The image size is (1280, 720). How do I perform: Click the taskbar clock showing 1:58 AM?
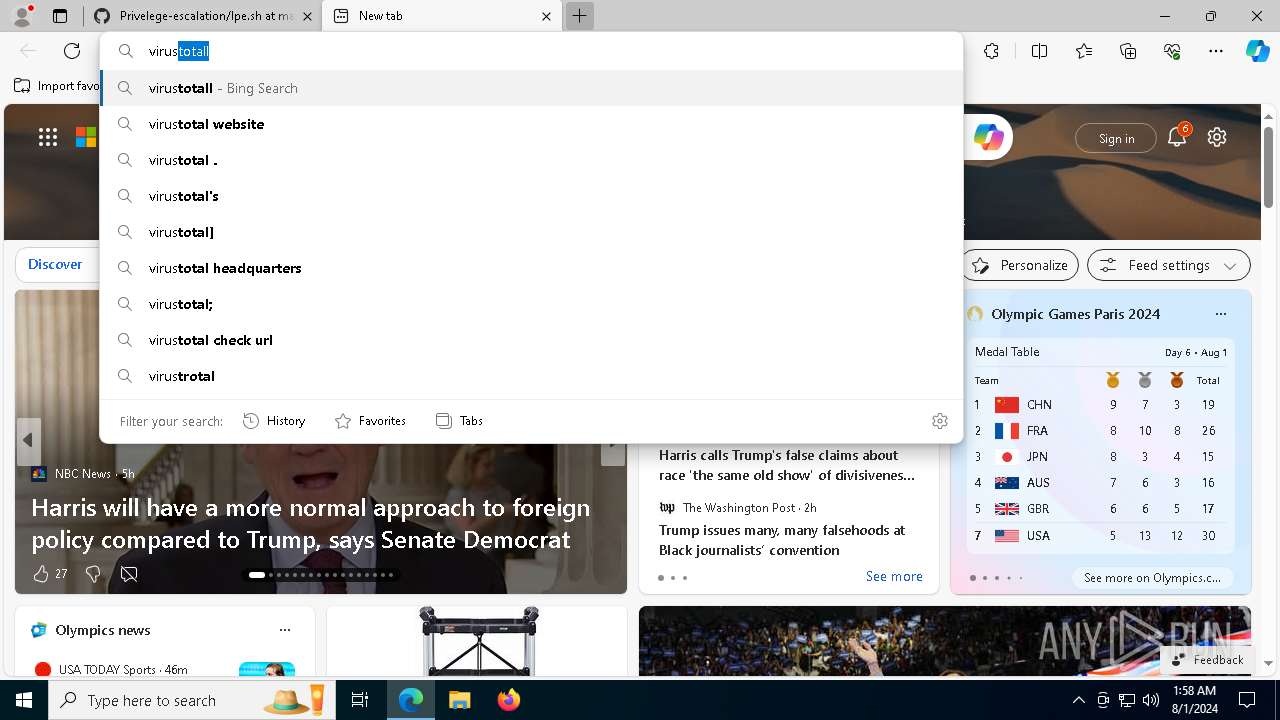(x=1194, y=700)
